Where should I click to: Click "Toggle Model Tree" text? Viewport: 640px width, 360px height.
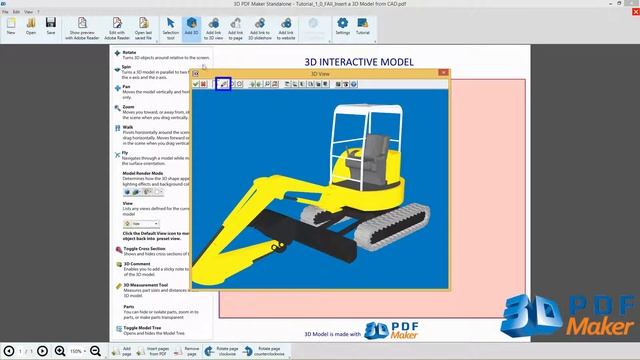[x=142, y=328]
